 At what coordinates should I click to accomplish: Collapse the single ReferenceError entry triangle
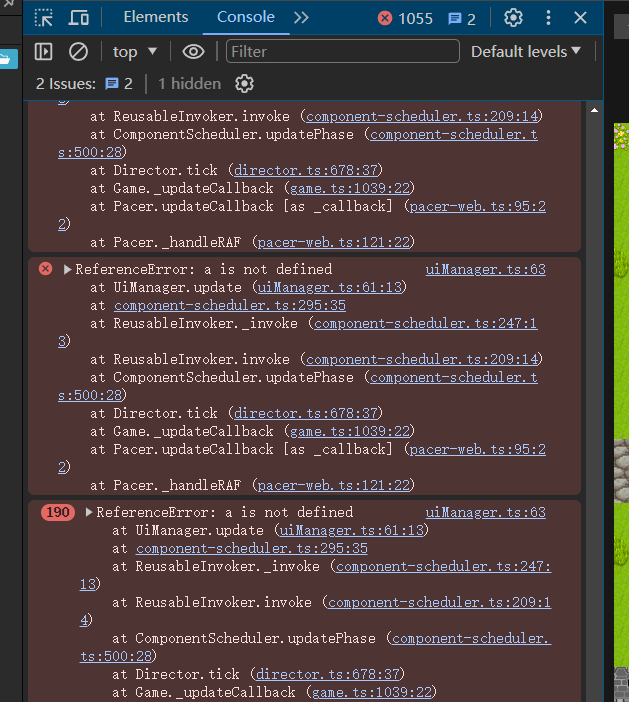[x=67, y=270]
